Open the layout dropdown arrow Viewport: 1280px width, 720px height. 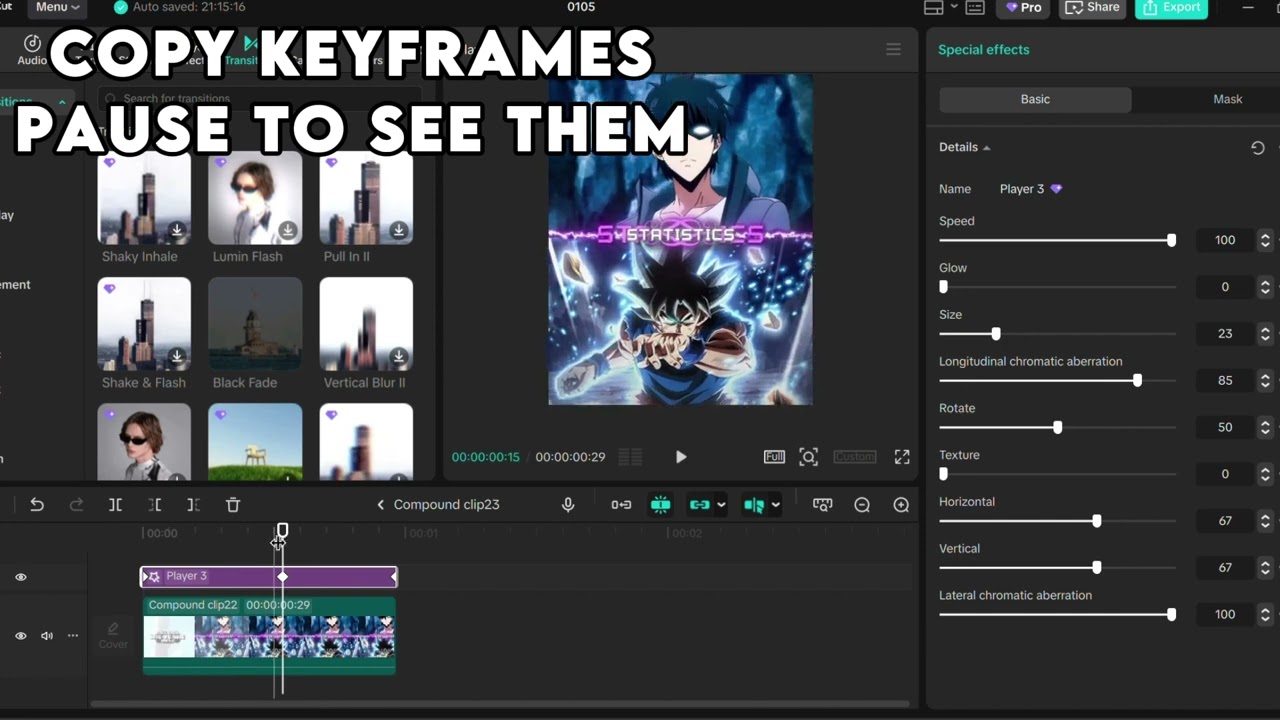(954, 7)
